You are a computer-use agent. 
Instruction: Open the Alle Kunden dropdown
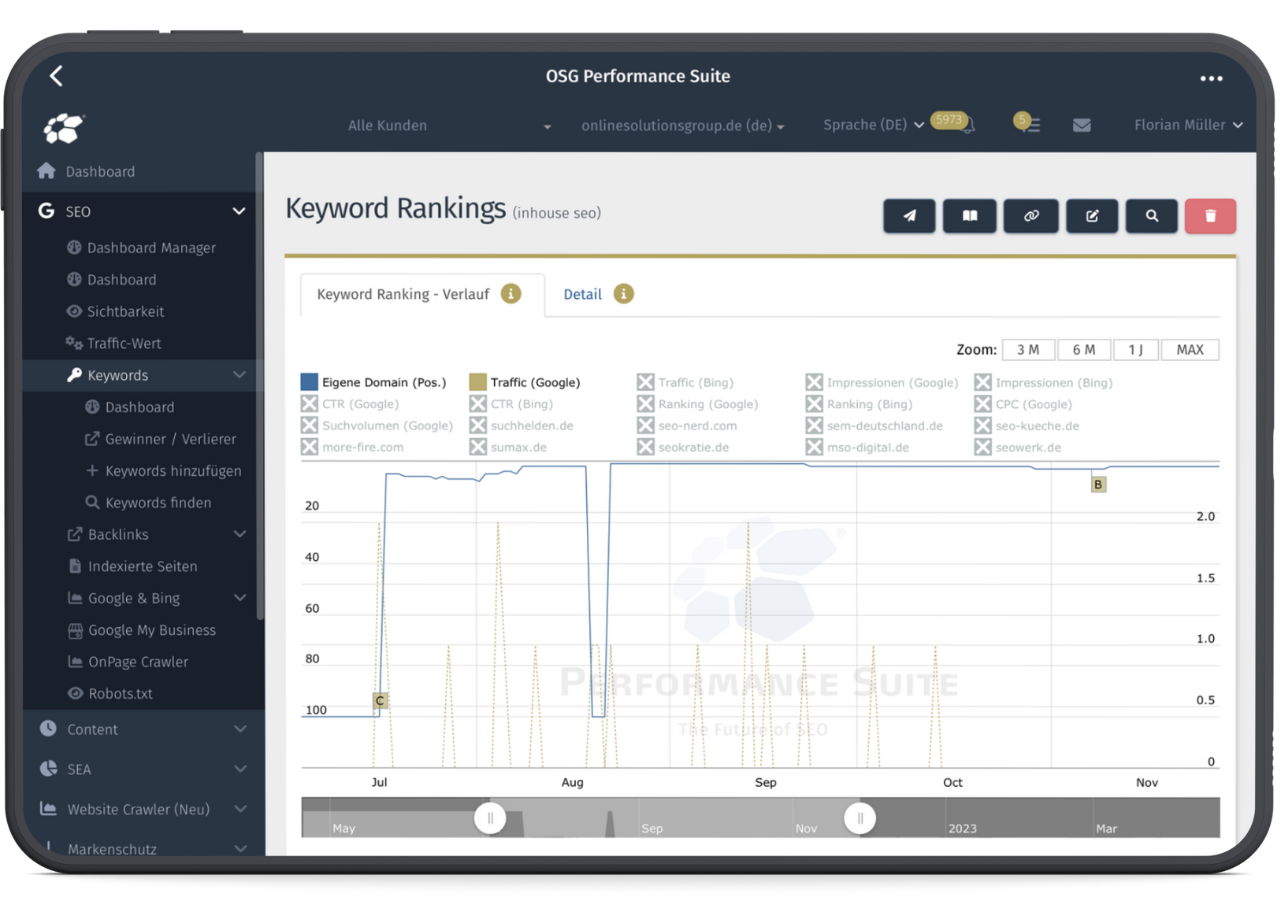(449, 126)
